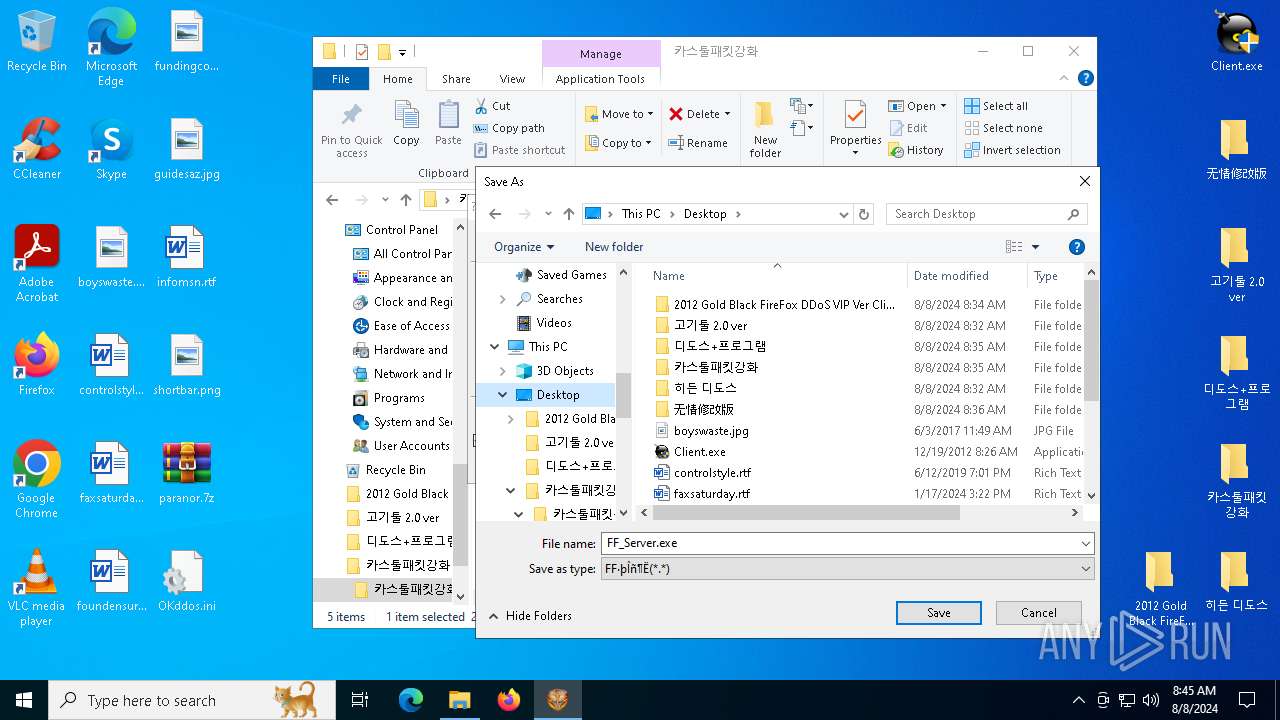
Task: Click the File name input field
Action: (838, 544)
